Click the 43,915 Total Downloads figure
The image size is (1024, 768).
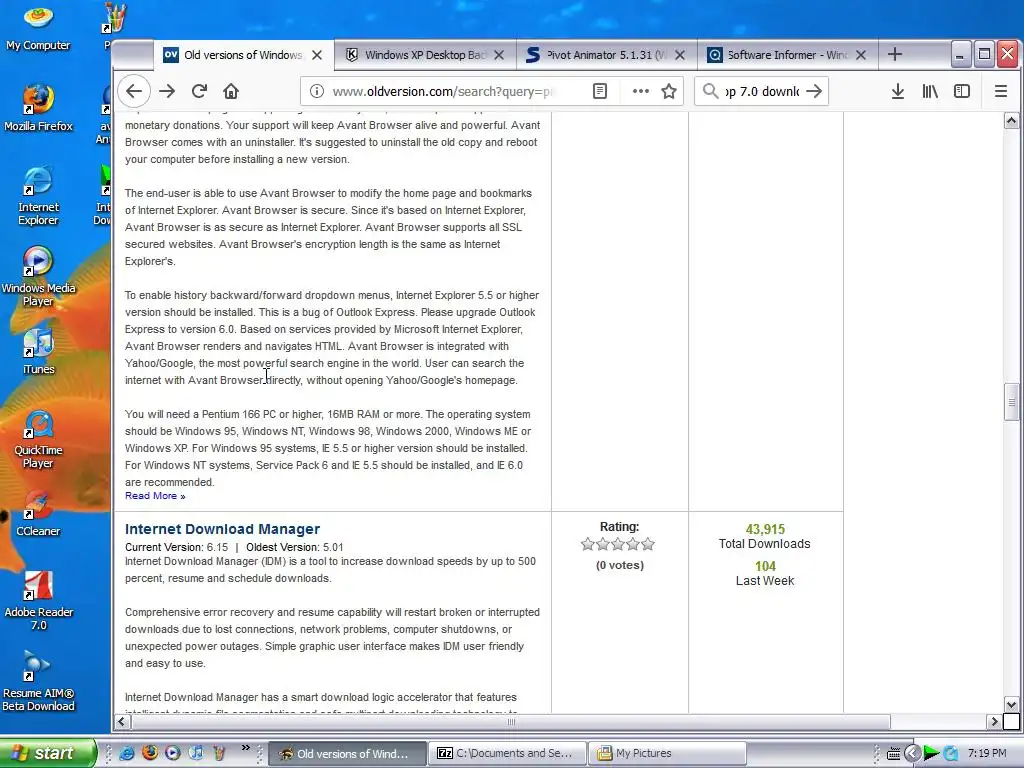pos(765,530)
